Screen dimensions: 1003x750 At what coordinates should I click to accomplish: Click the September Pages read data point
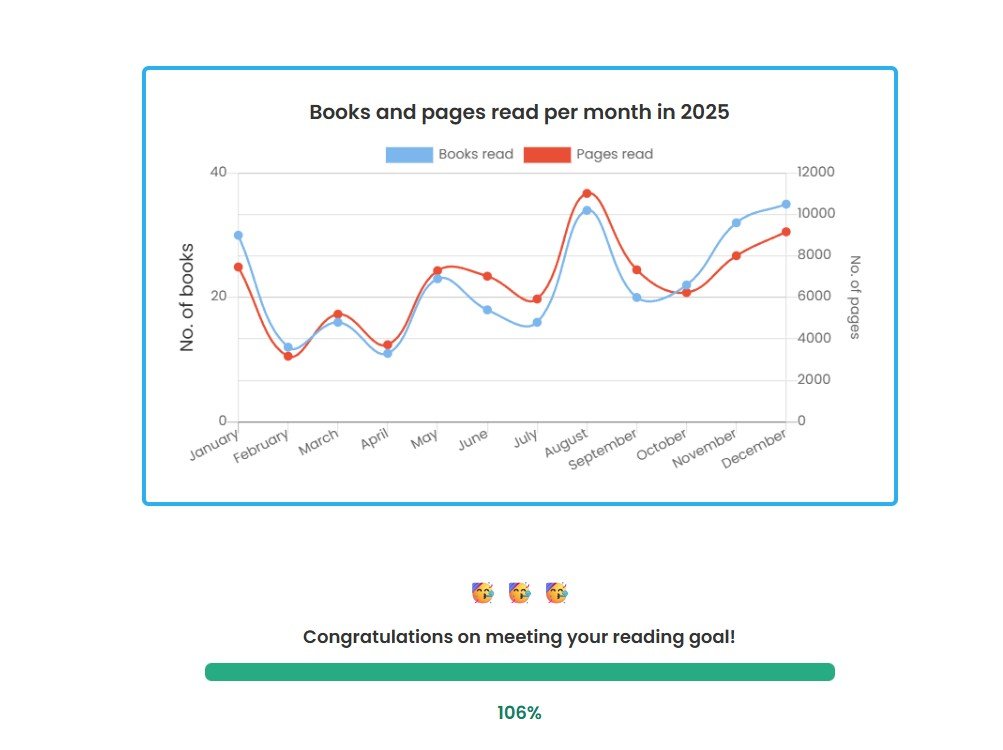click(x=636, y=270)
